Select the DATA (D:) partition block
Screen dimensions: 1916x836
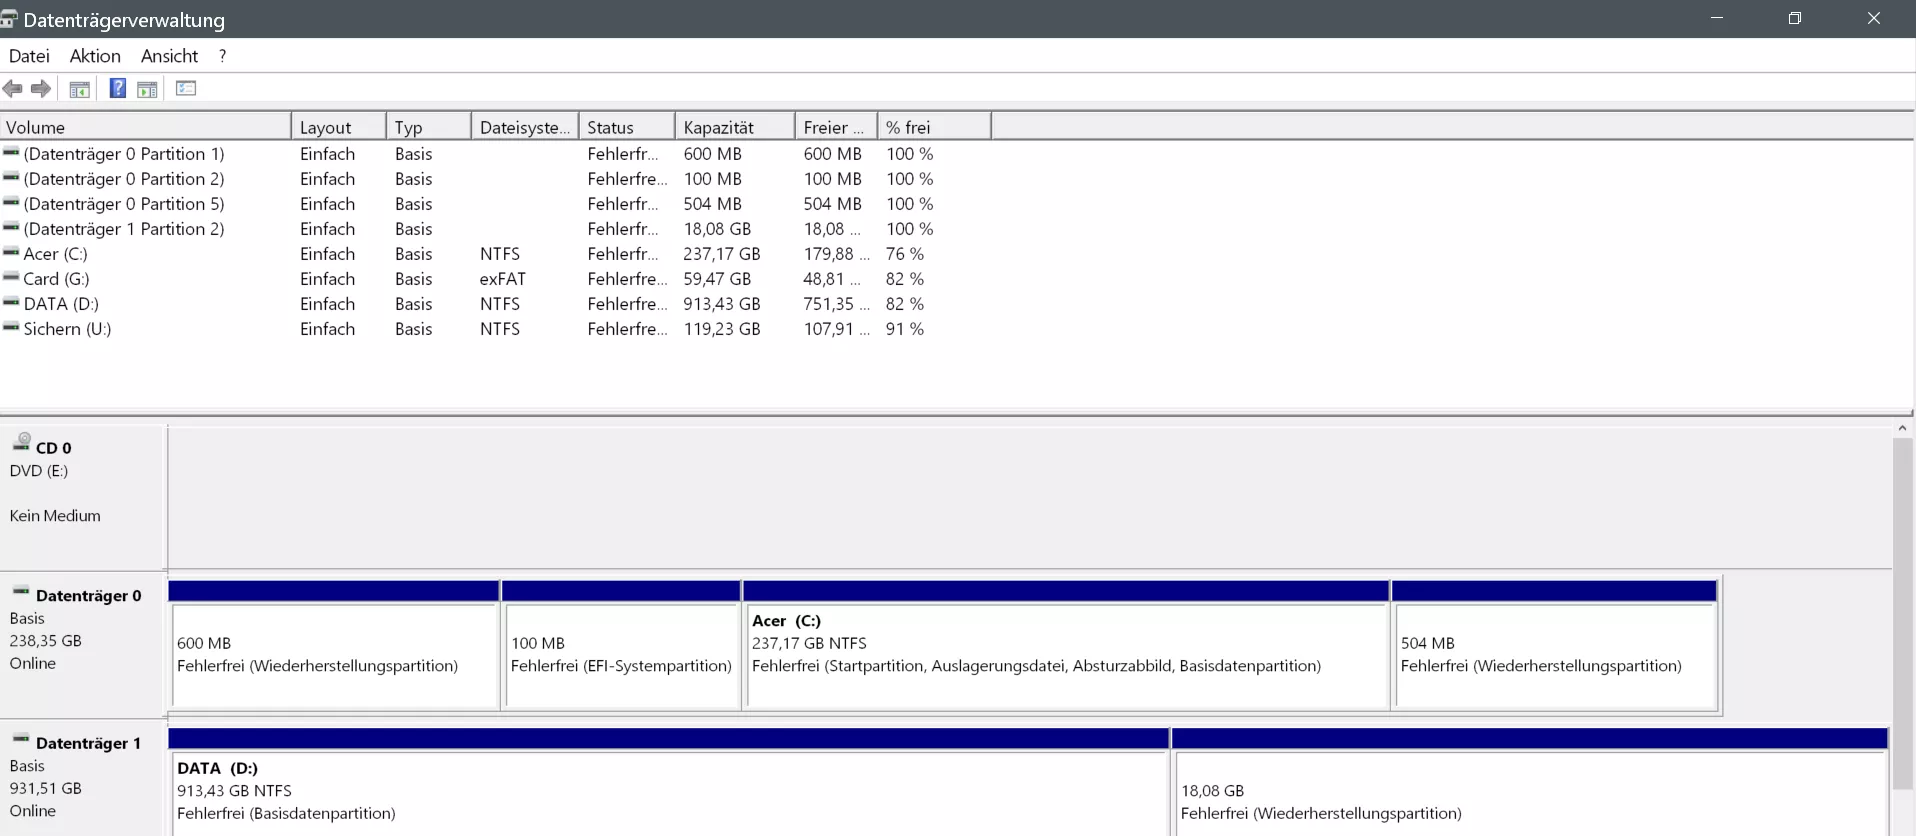(x=668, y=781)
